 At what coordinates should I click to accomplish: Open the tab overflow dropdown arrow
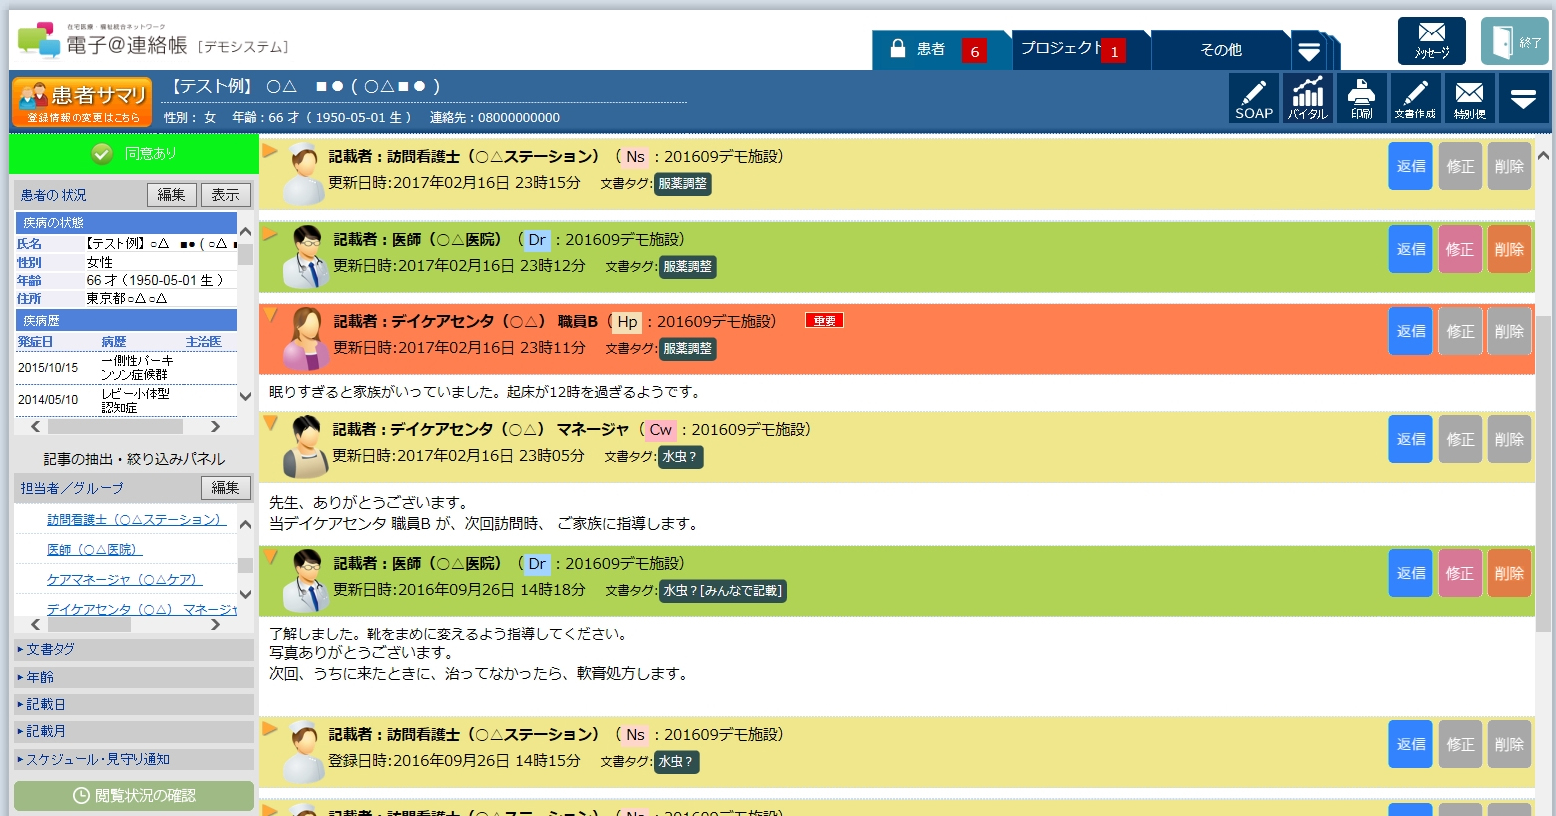pos(1308,51)
